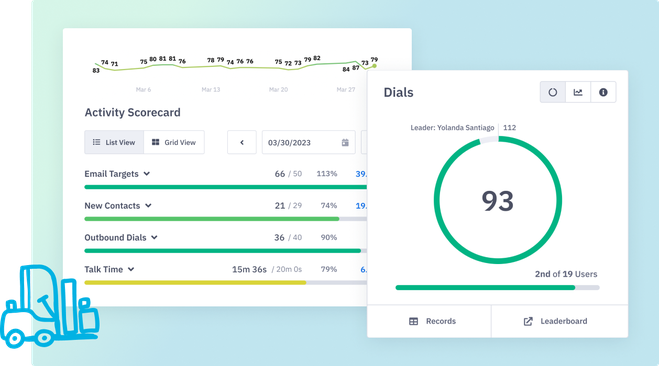
Task: Click the Email Targets progress bar
Action: pos(226,187)
